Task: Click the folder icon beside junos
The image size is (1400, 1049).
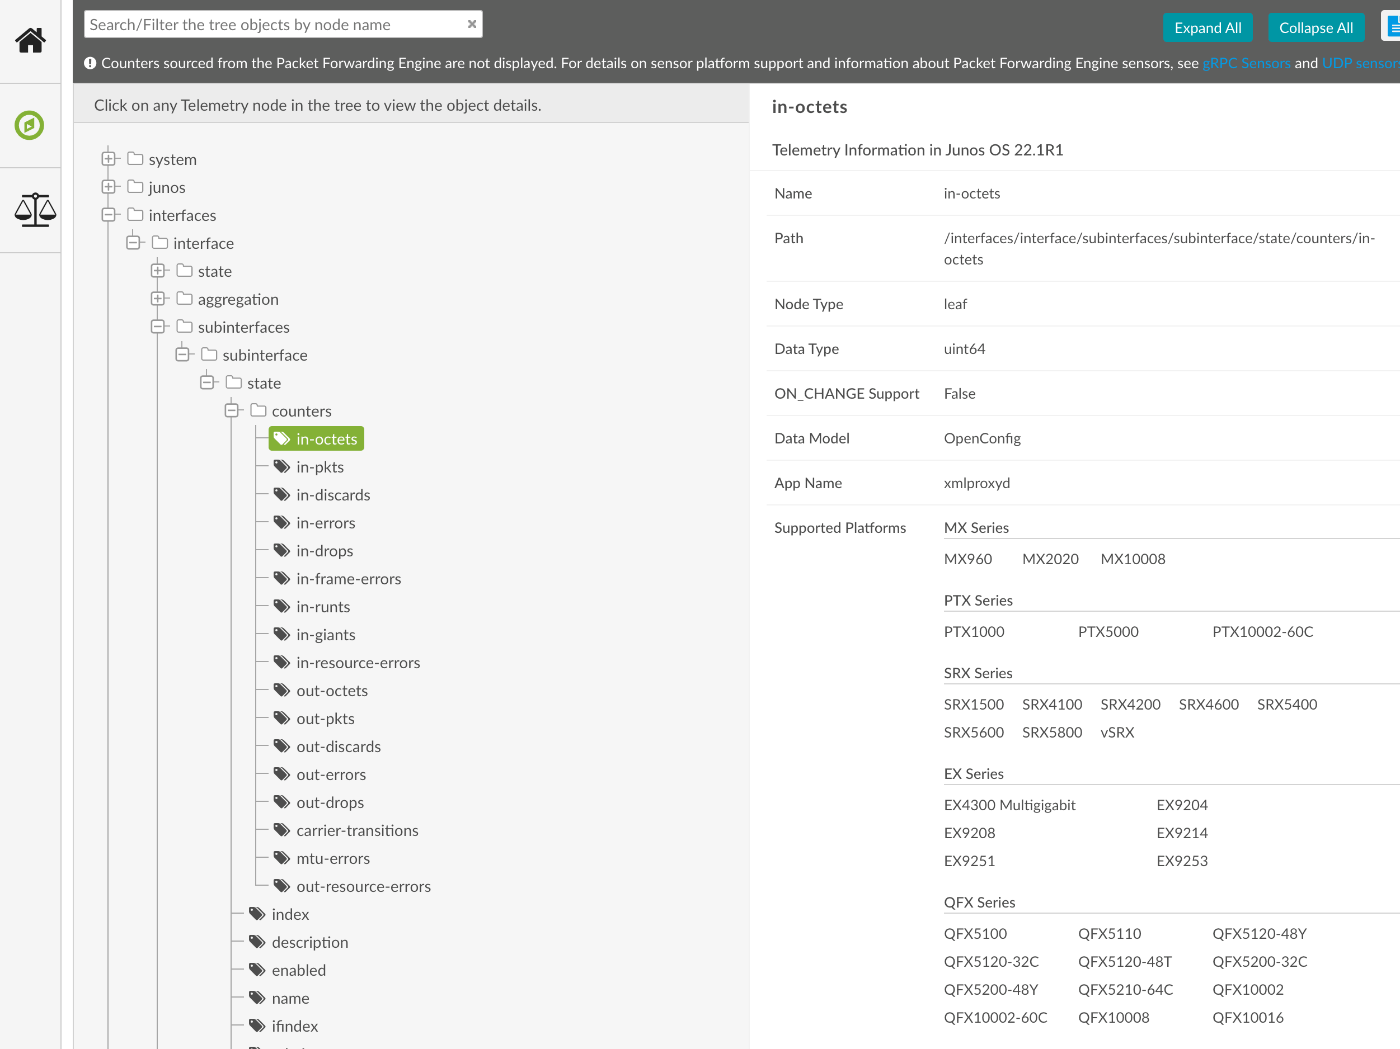Action: [135, 187]
